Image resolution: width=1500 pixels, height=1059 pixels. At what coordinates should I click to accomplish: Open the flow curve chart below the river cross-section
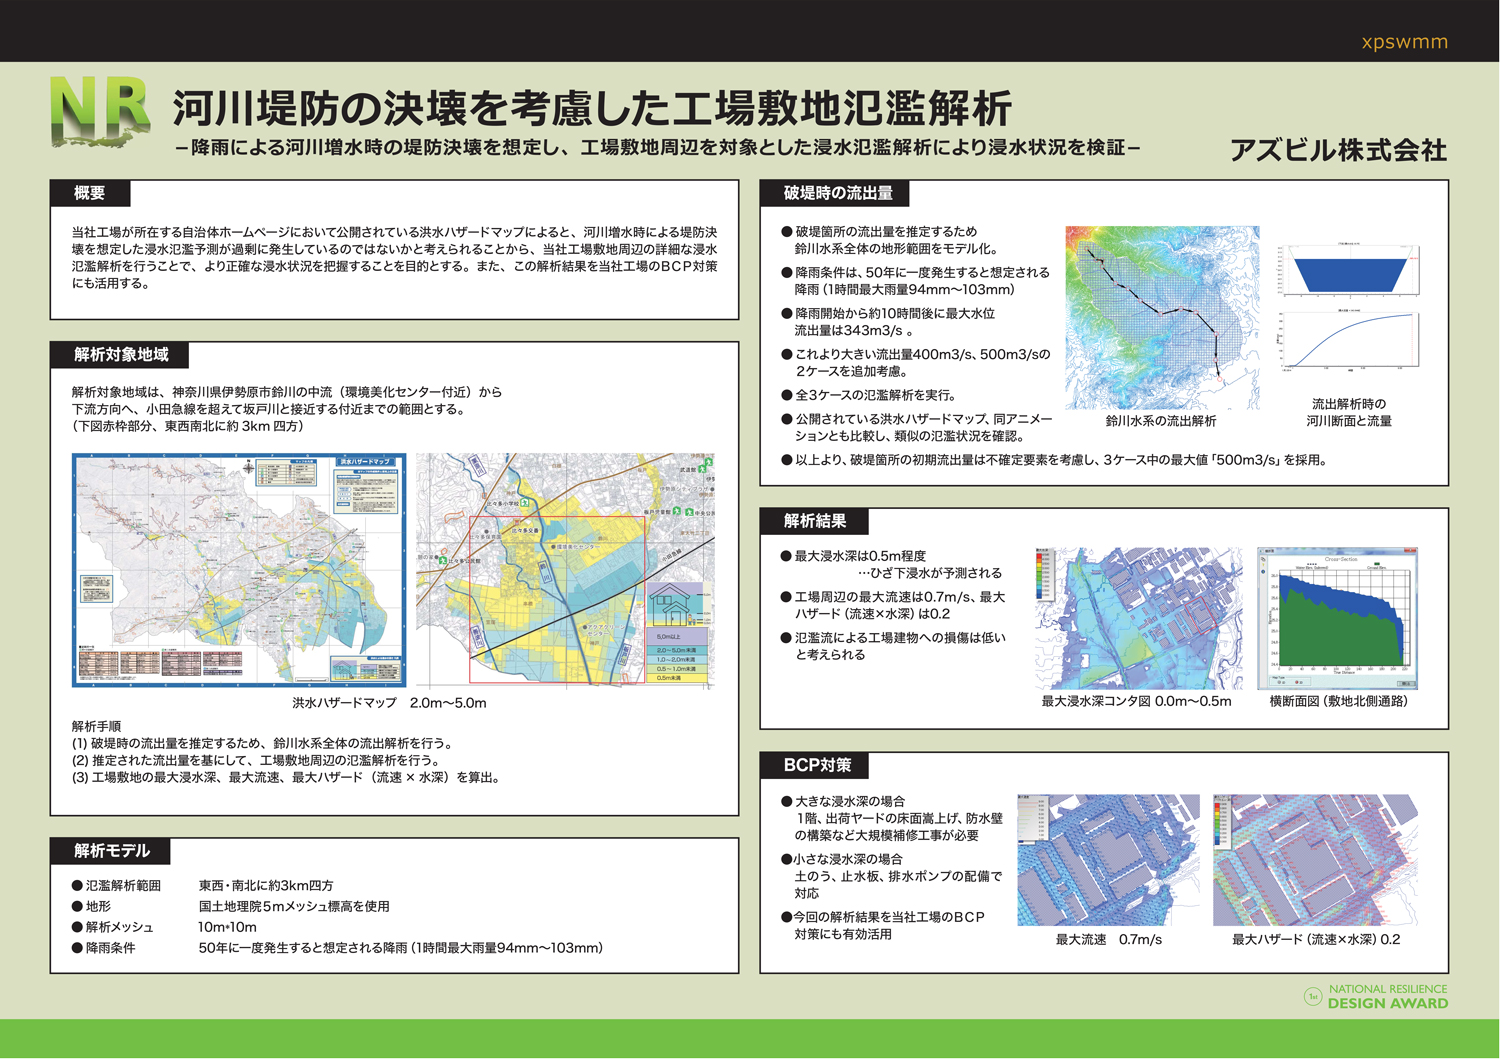pyautogui.click(x=1349, y=342)
